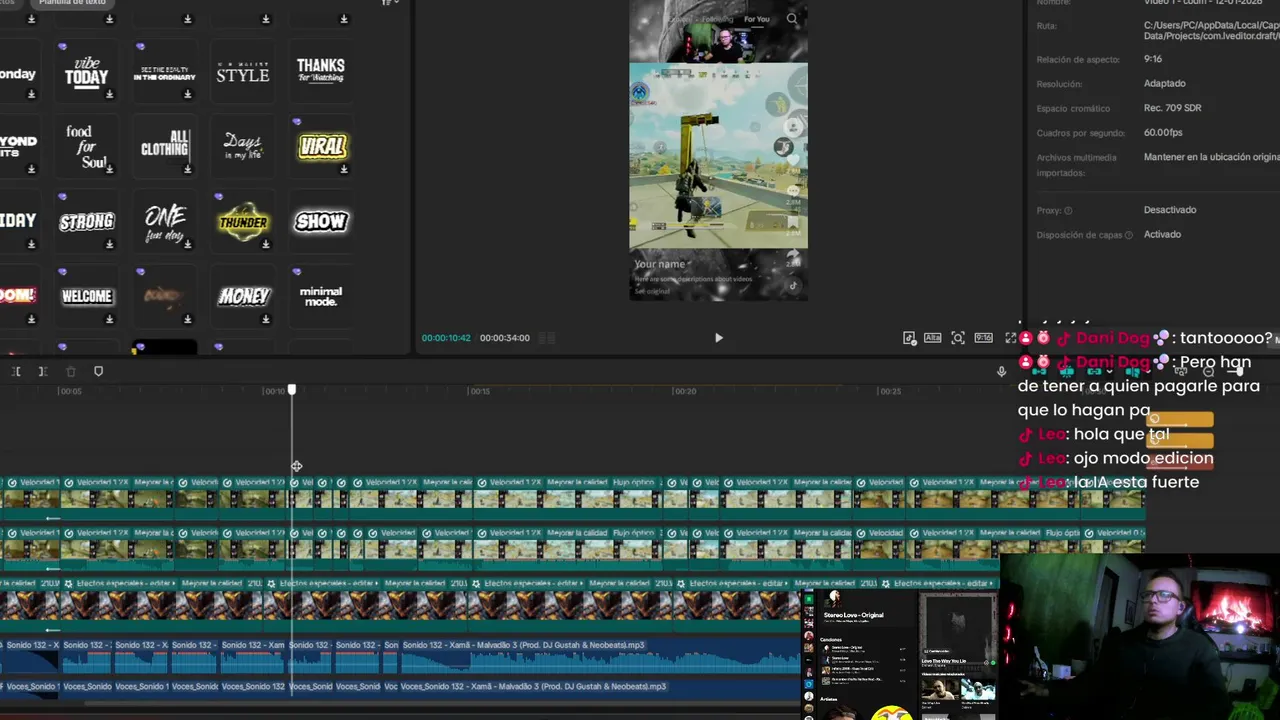Download the 'VIRAL' text template
Viewport: 1280px width, 720px height.
[344, 169]
